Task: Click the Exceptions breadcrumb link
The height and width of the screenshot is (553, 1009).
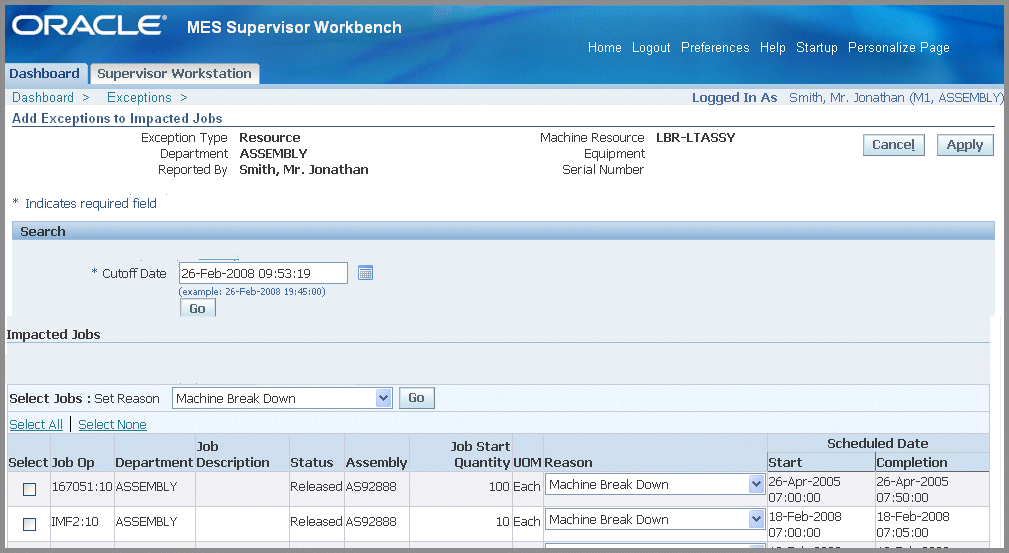Action: (139, 97)
